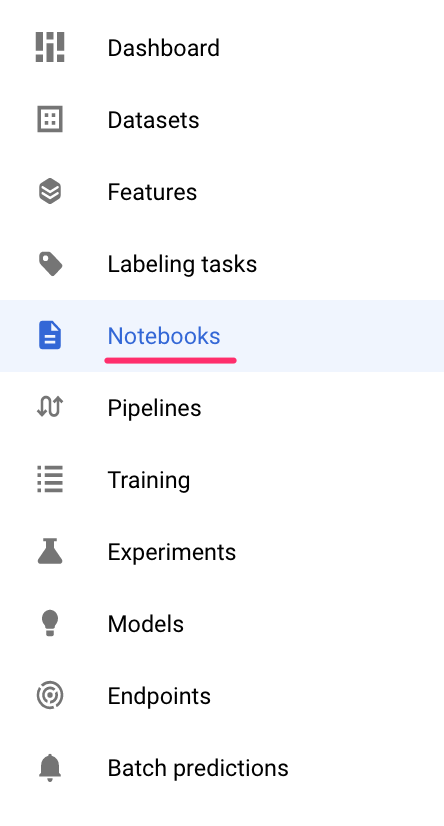Open the Batch predictions entry

222,768
